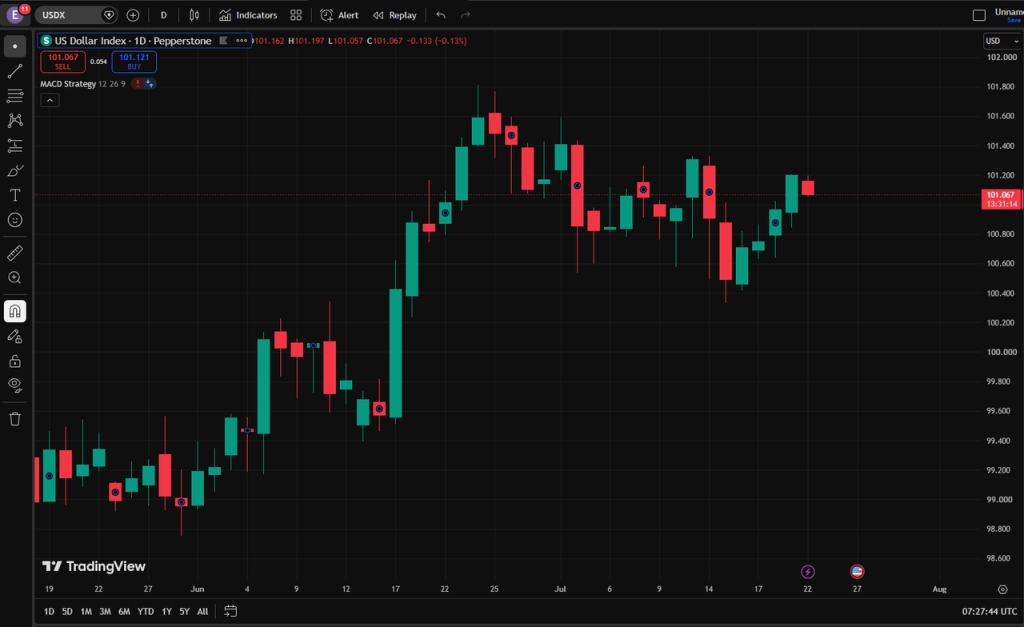Click the purple lightning event marker
This screenshot has height=627, width=1024.
(808, 572)
